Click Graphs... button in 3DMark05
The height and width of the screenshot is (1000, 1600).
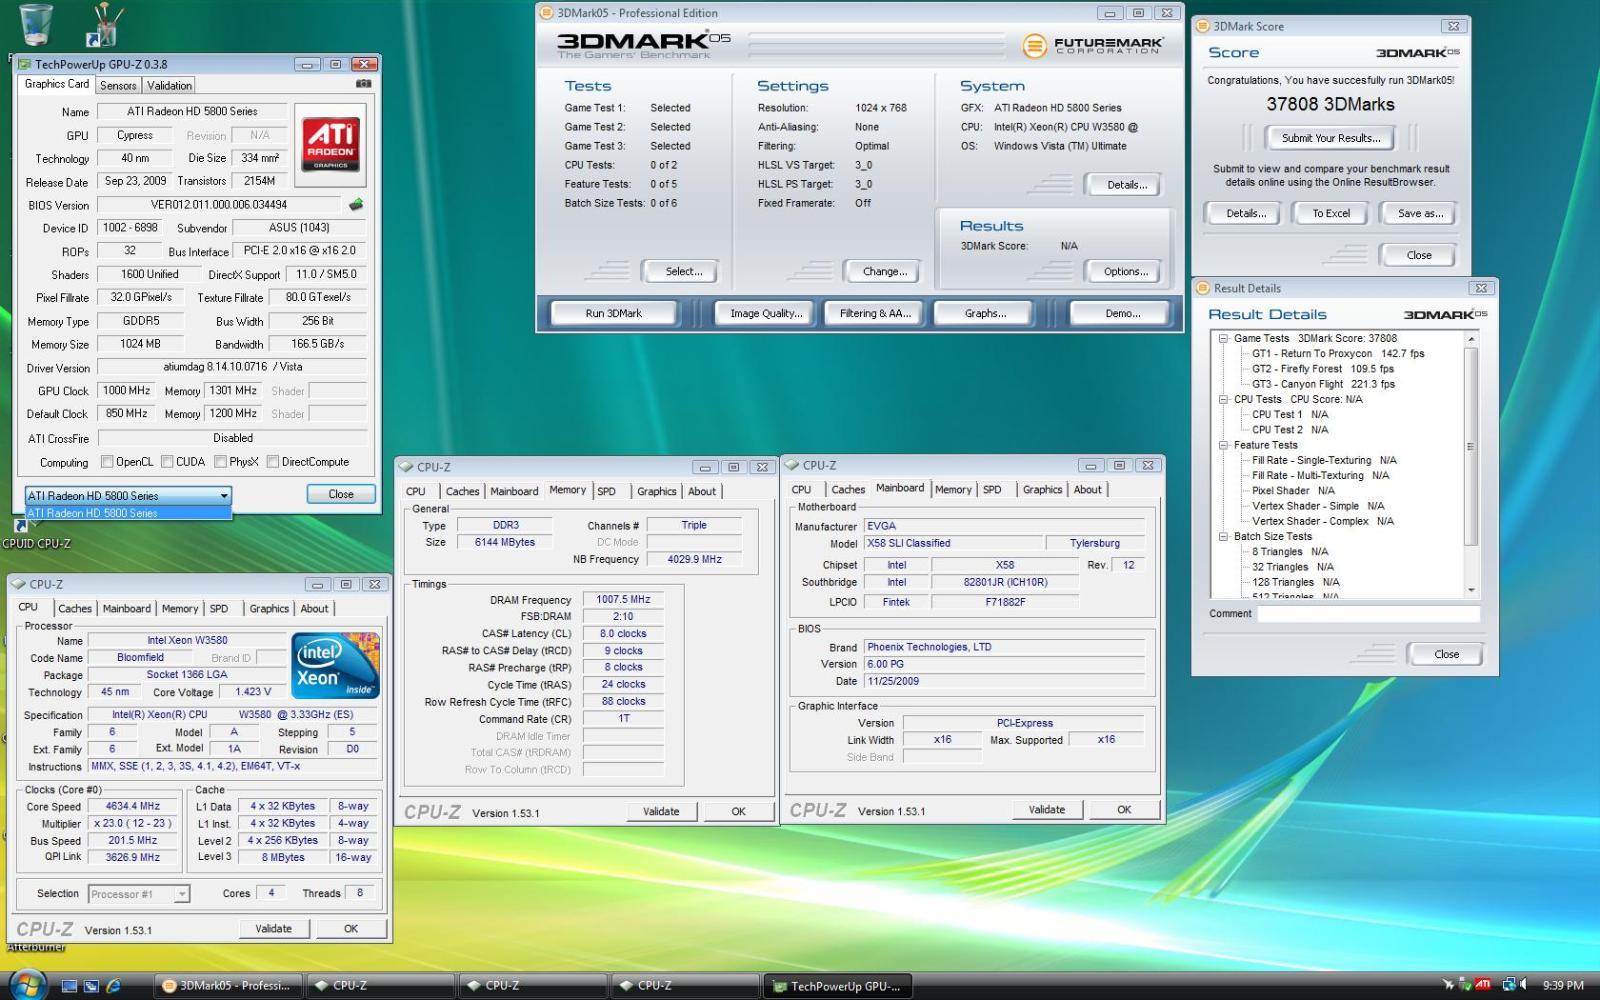985,313
